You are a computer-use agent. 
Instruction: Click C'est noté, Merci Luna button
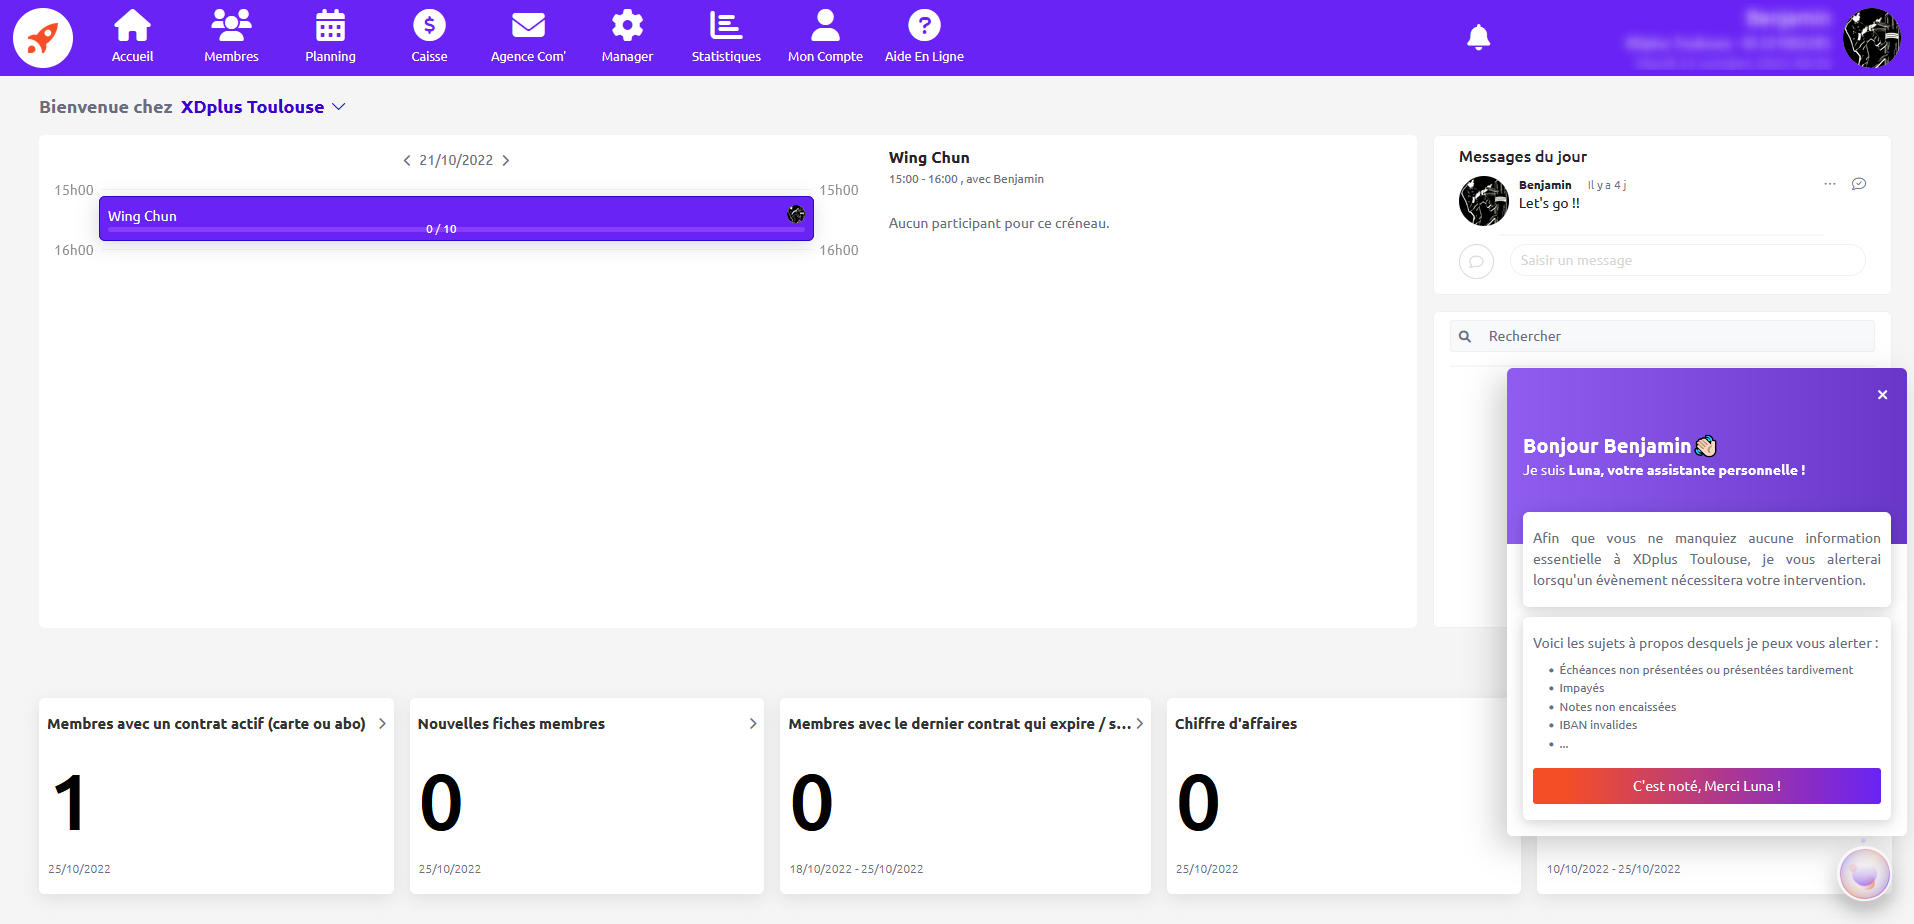(1706, 786)
